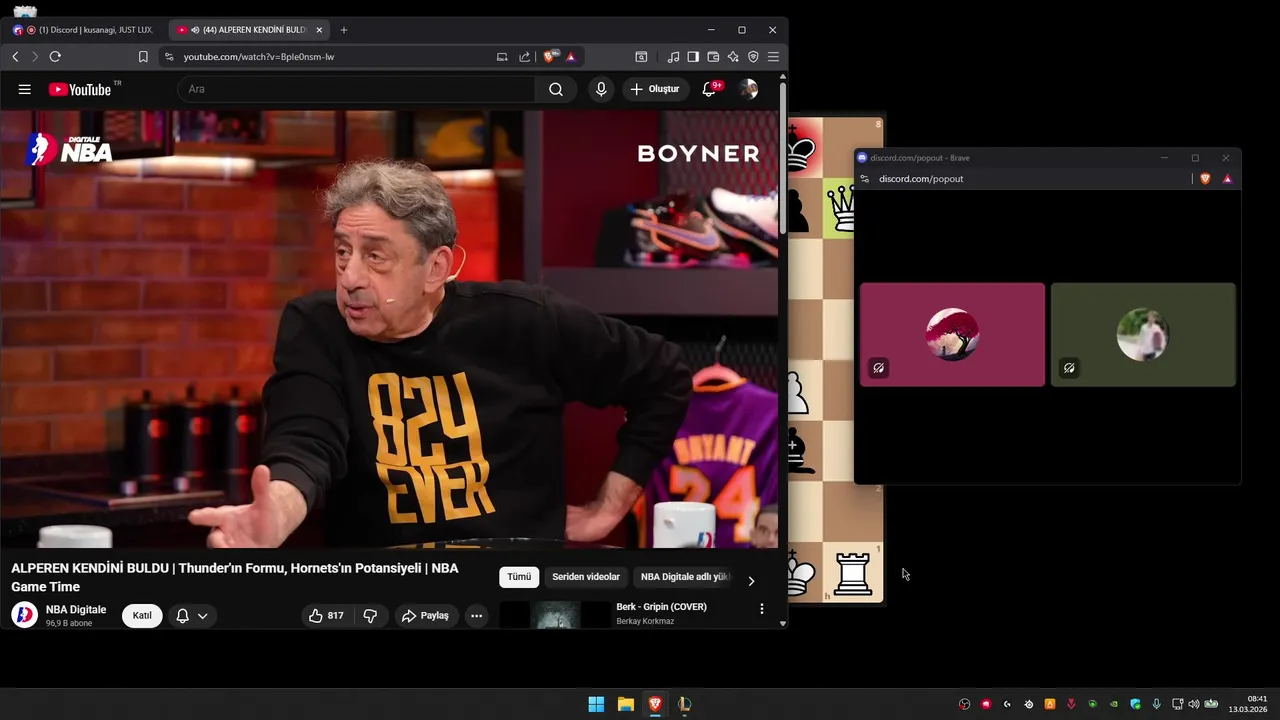
Task: Show next filter chips with arrow
Action: [x=751, y=580]
